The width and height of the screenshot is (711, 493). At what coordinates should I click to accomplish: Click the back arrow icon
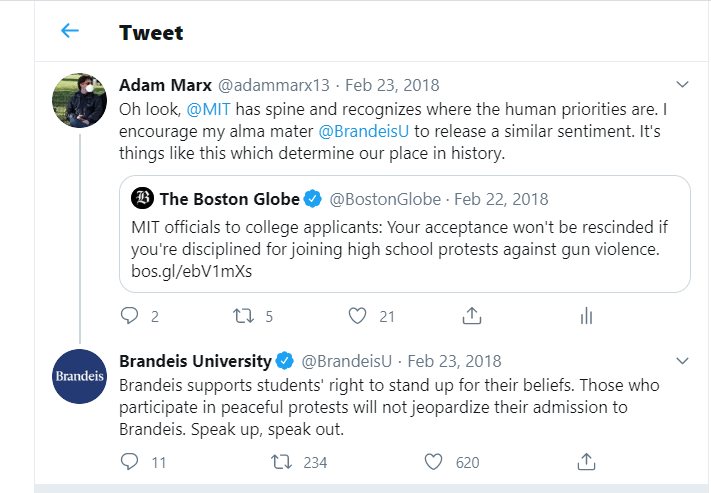pos(69,31)
